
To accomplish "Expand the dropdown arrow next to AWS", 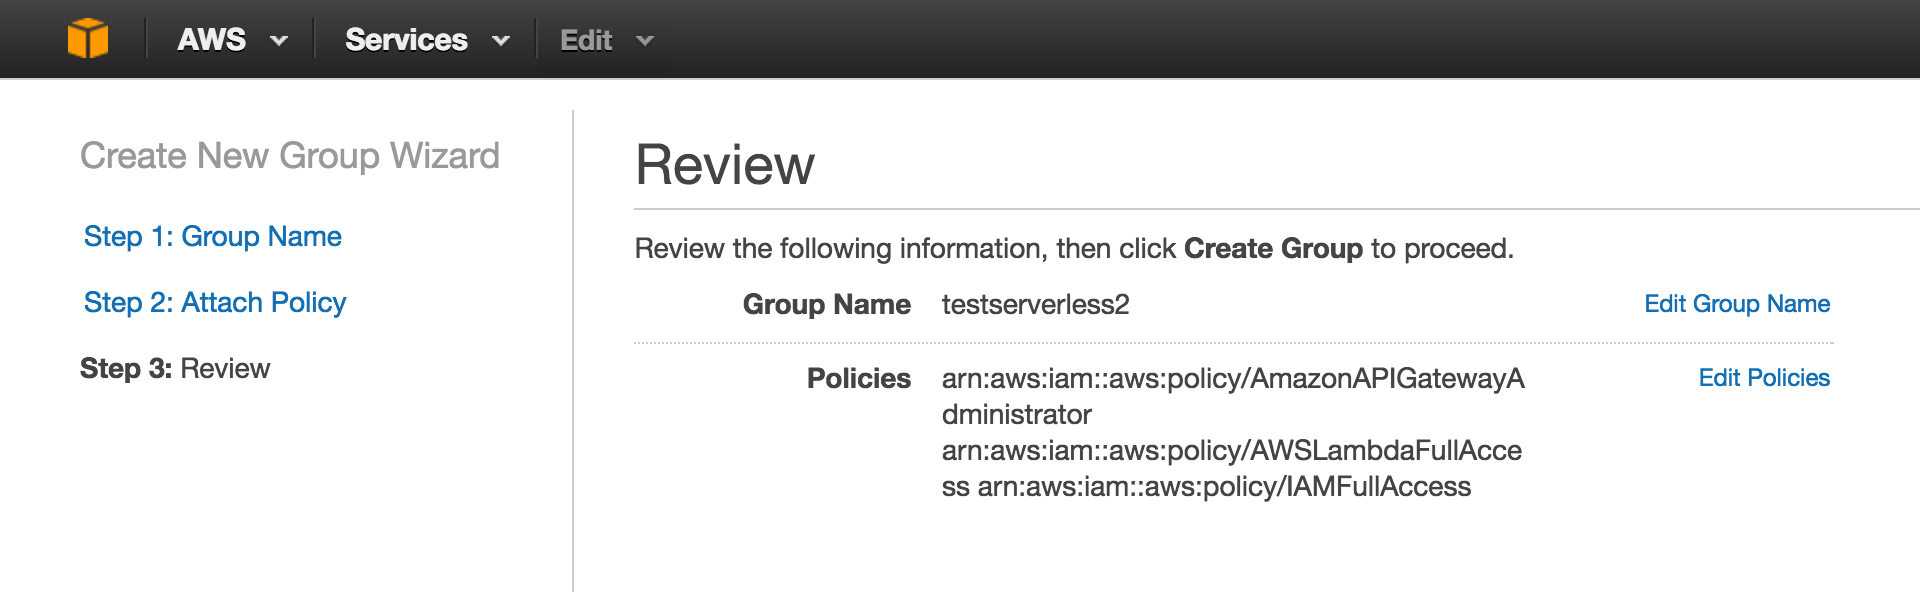I will (x=279, y=41).
